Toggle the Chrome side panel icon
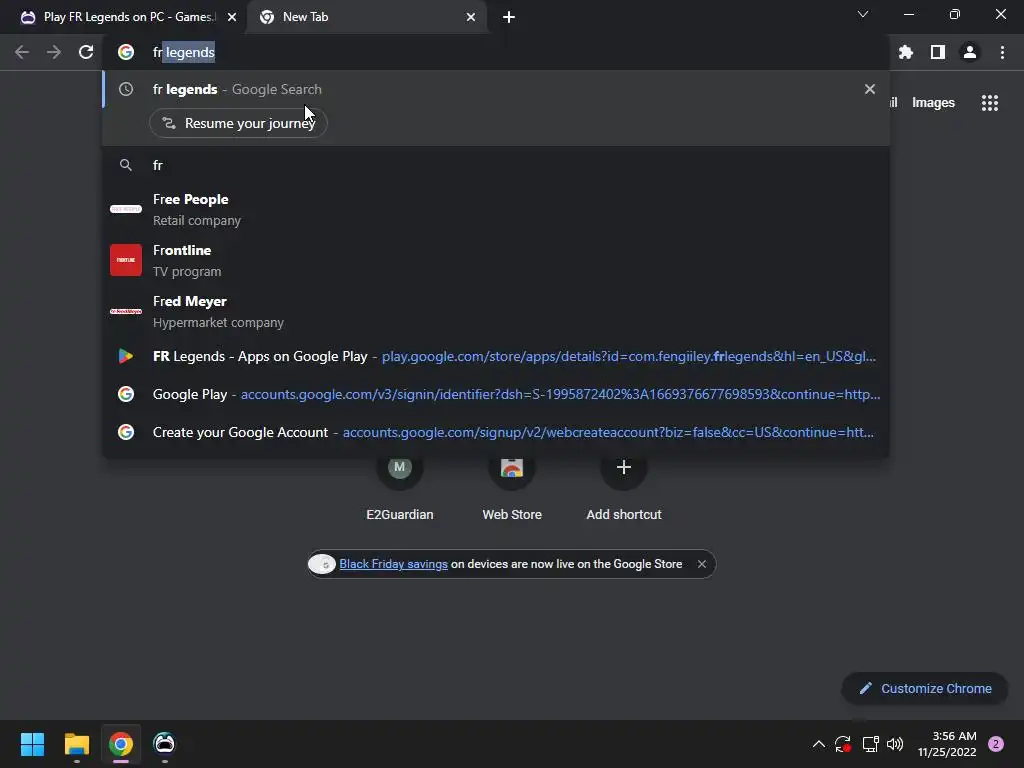This screenshot has width=1024, height=768. tap(938, 52)
